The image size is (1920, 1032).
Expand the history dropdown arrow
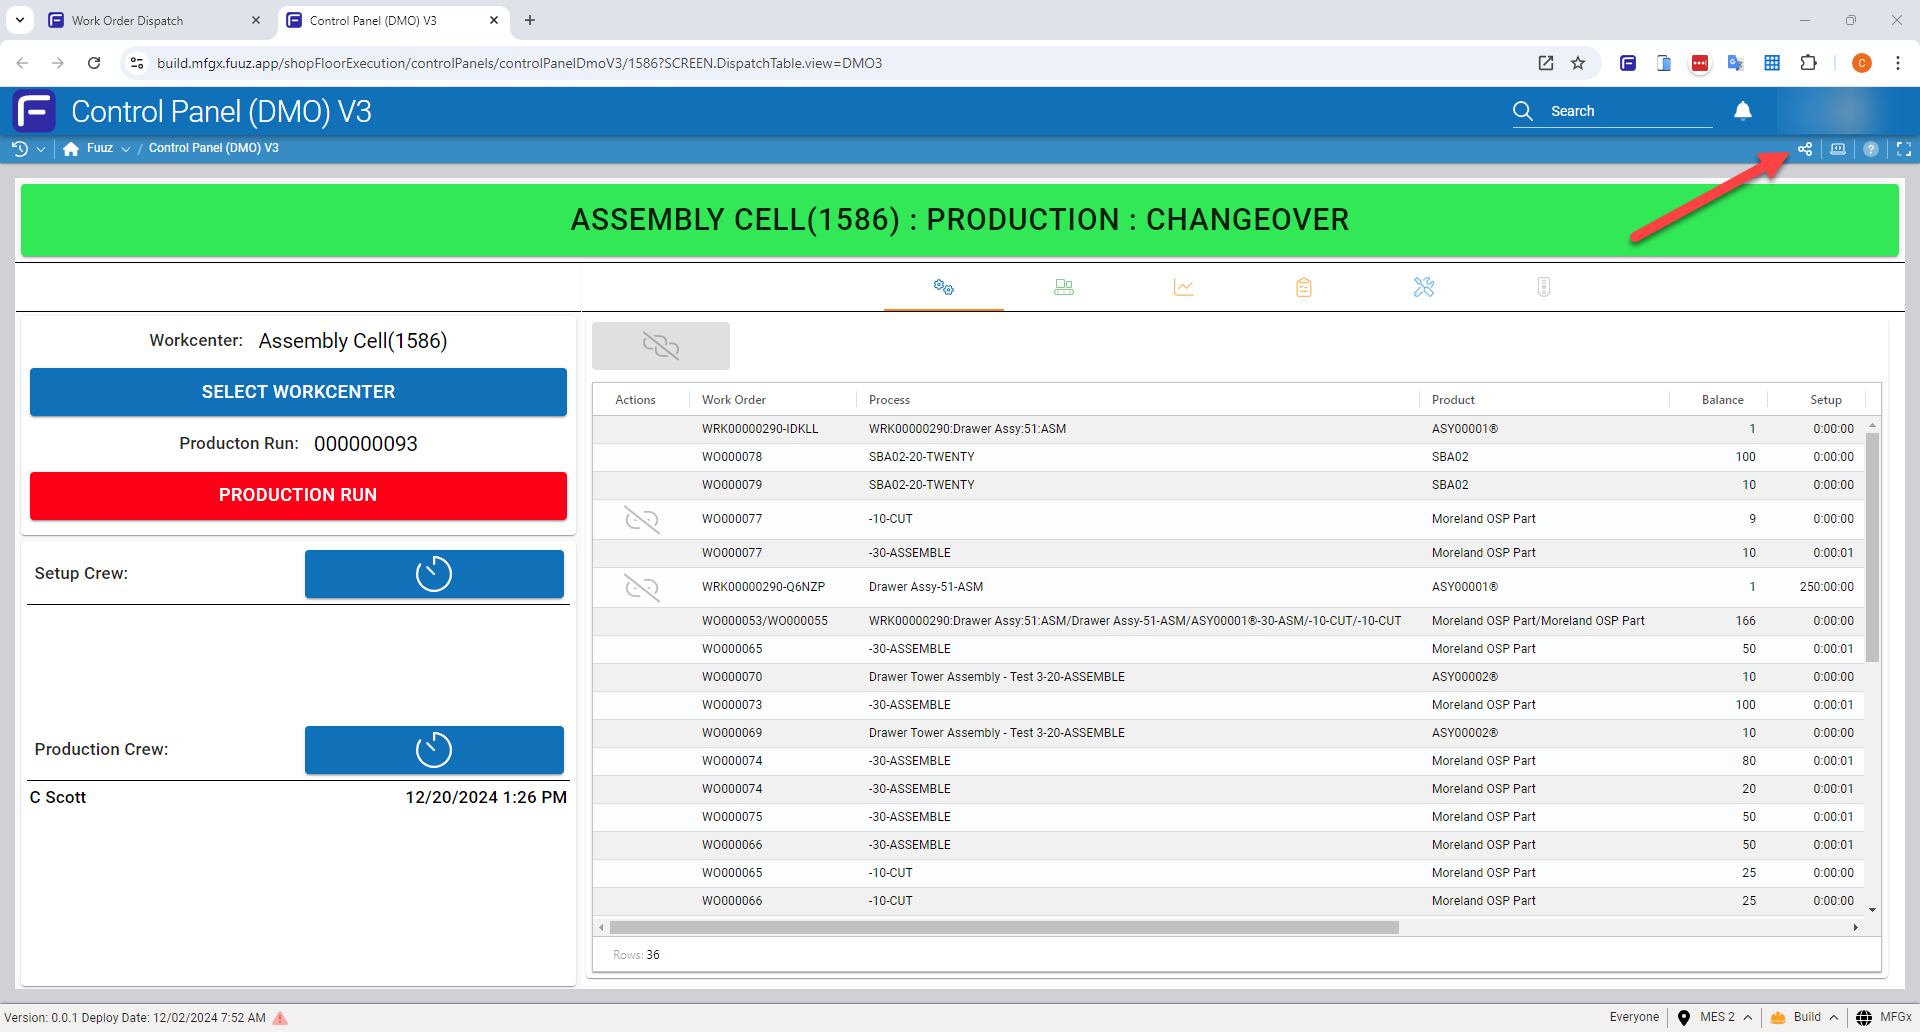pyautogui.click(x=40, y=149)
